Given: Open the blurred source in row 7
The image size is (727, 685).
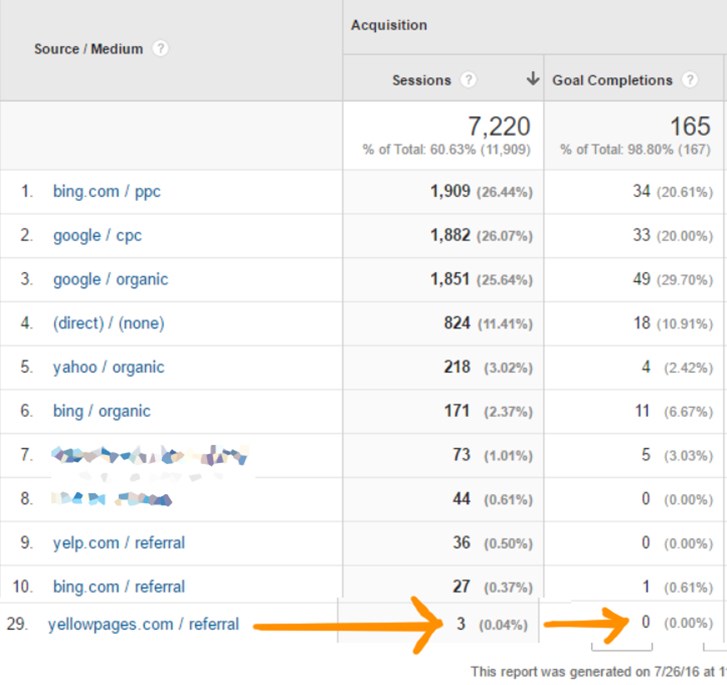Looking at the screenshot, I should click(148, 456).
